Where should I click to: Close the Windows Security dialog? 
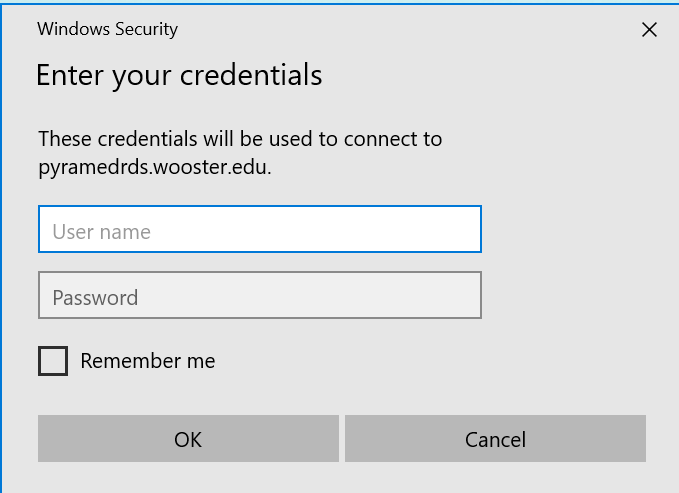(x=649, y=30)
